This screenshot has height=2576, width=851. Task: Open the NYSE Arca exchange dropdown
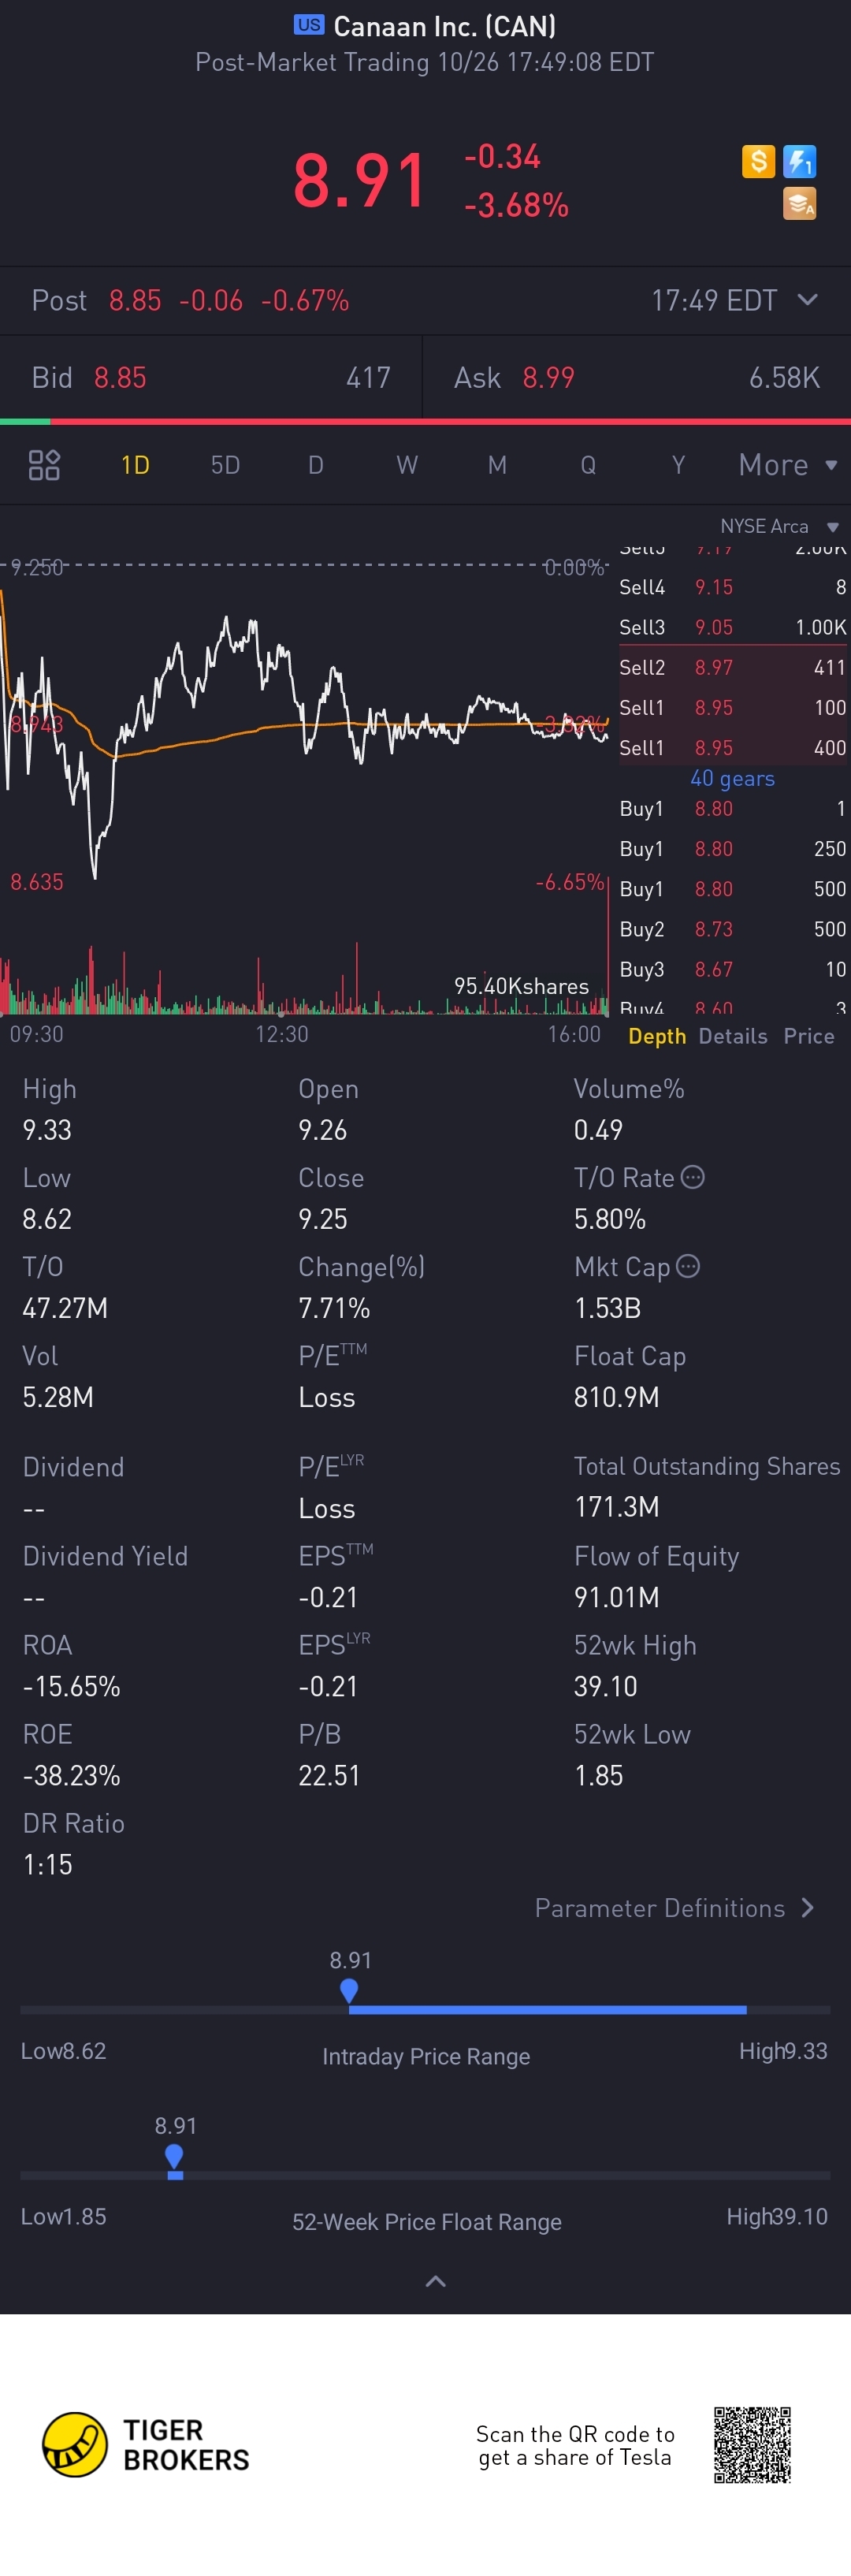coord(779,527)
